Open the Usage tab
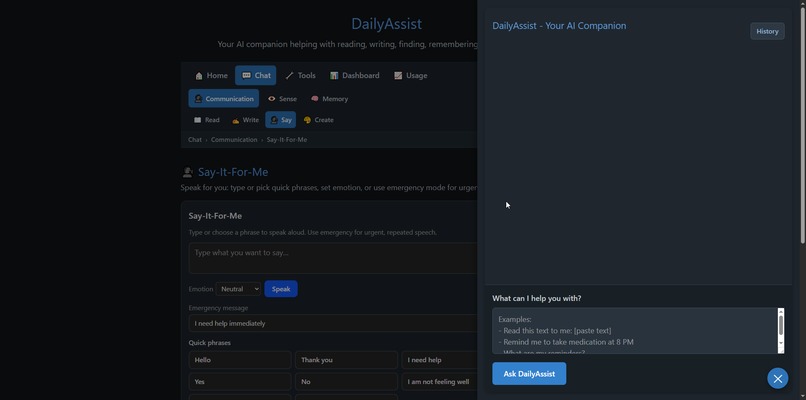Screen dimensions: 806x400 click(411, 76)
